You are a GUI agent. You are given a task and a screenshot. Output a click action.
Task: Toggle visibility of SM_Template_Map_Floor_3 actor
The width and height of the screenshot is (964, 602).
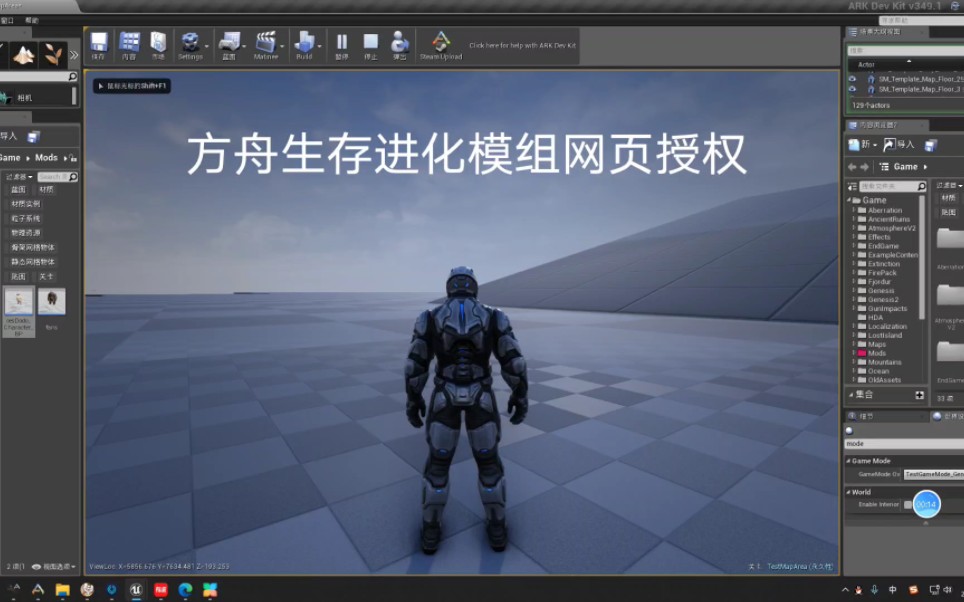(x=852, y=89)
